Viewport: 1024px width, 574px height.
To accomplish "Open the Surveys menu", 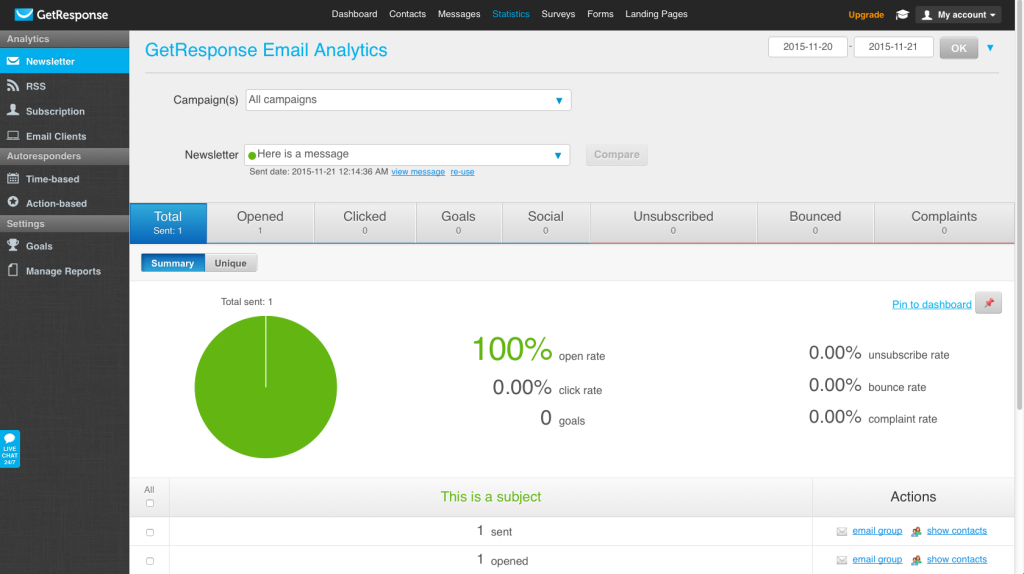I will click(x=558, y=14).
